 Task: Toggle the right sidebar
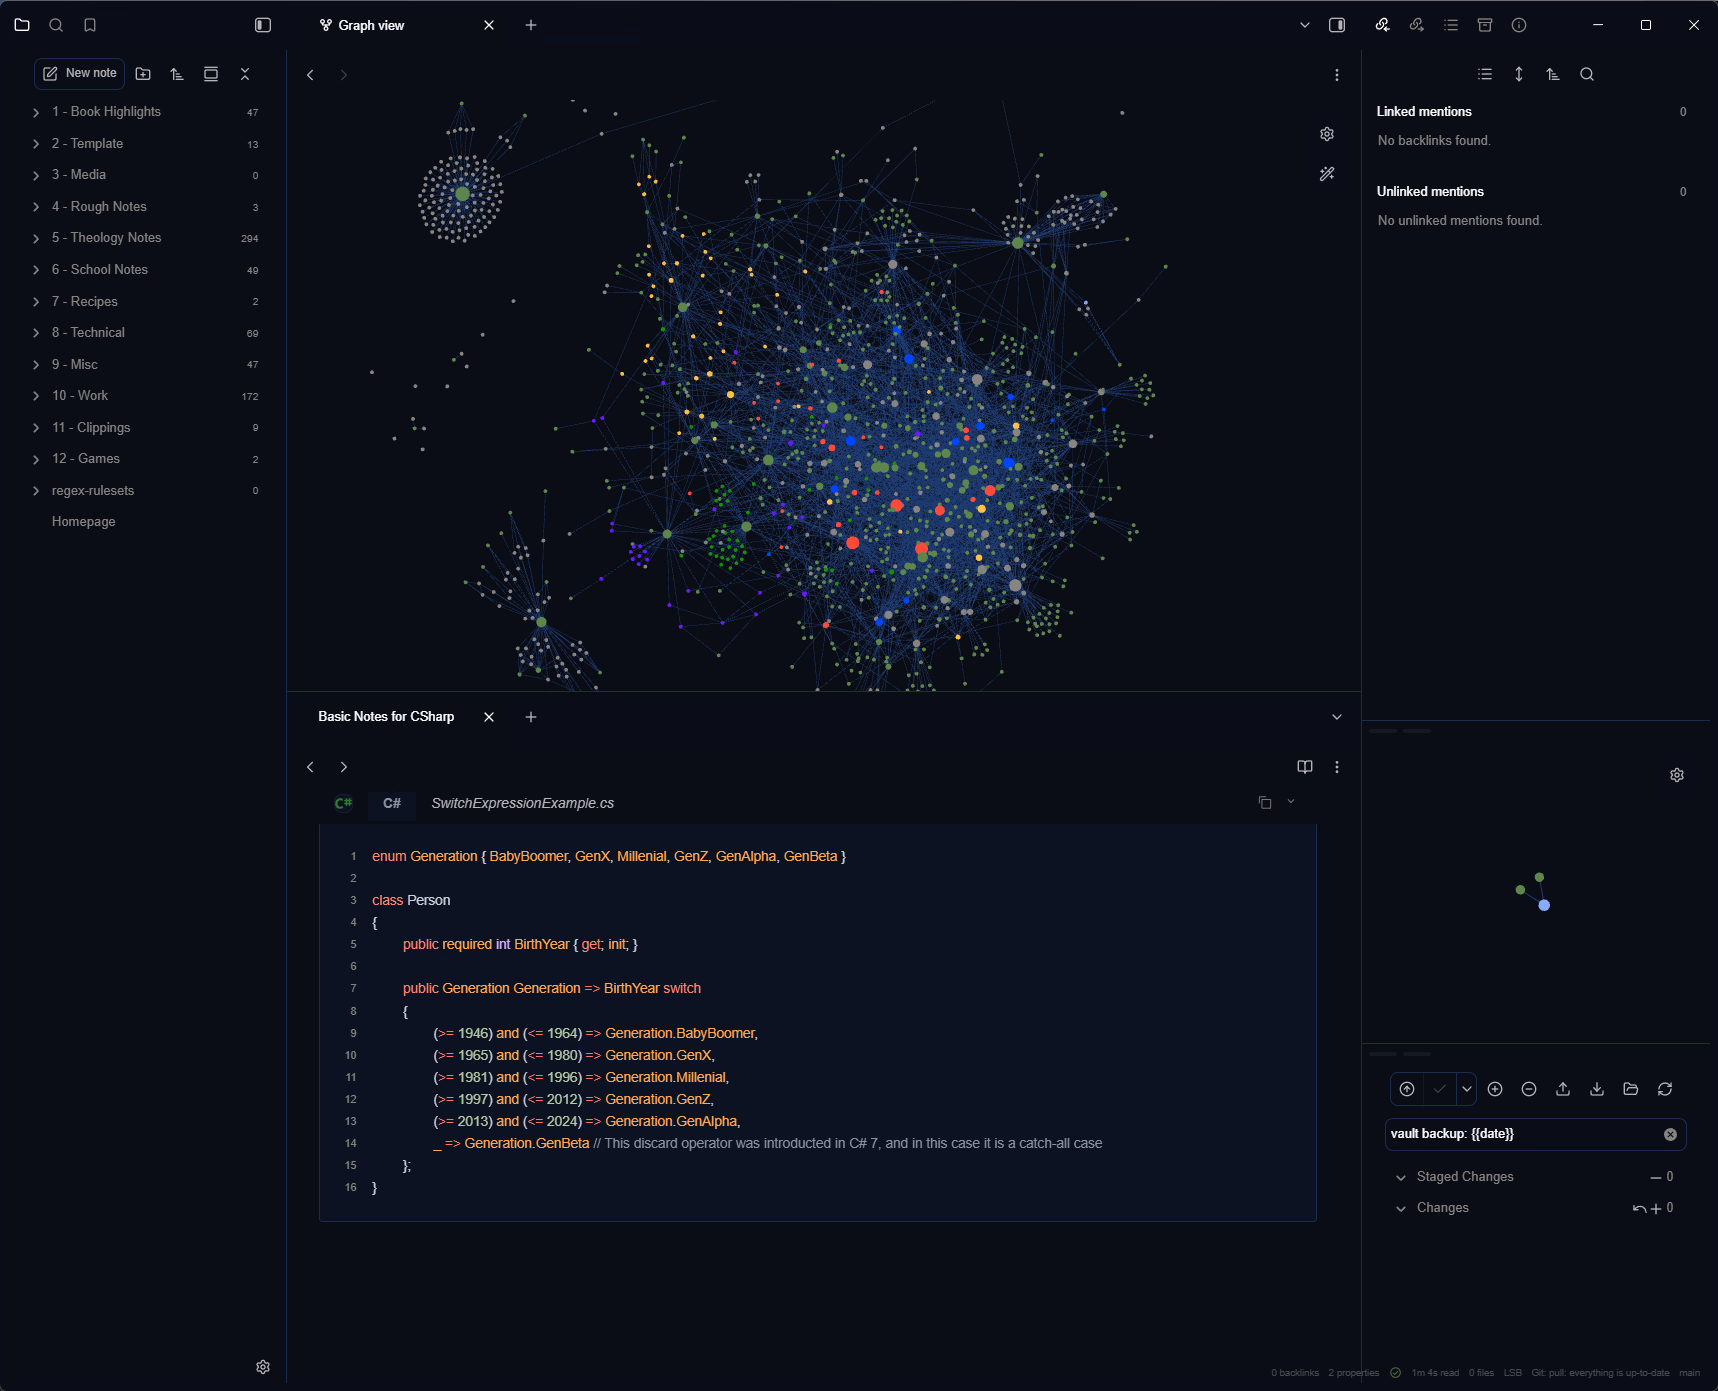[x=1337, y=25]
